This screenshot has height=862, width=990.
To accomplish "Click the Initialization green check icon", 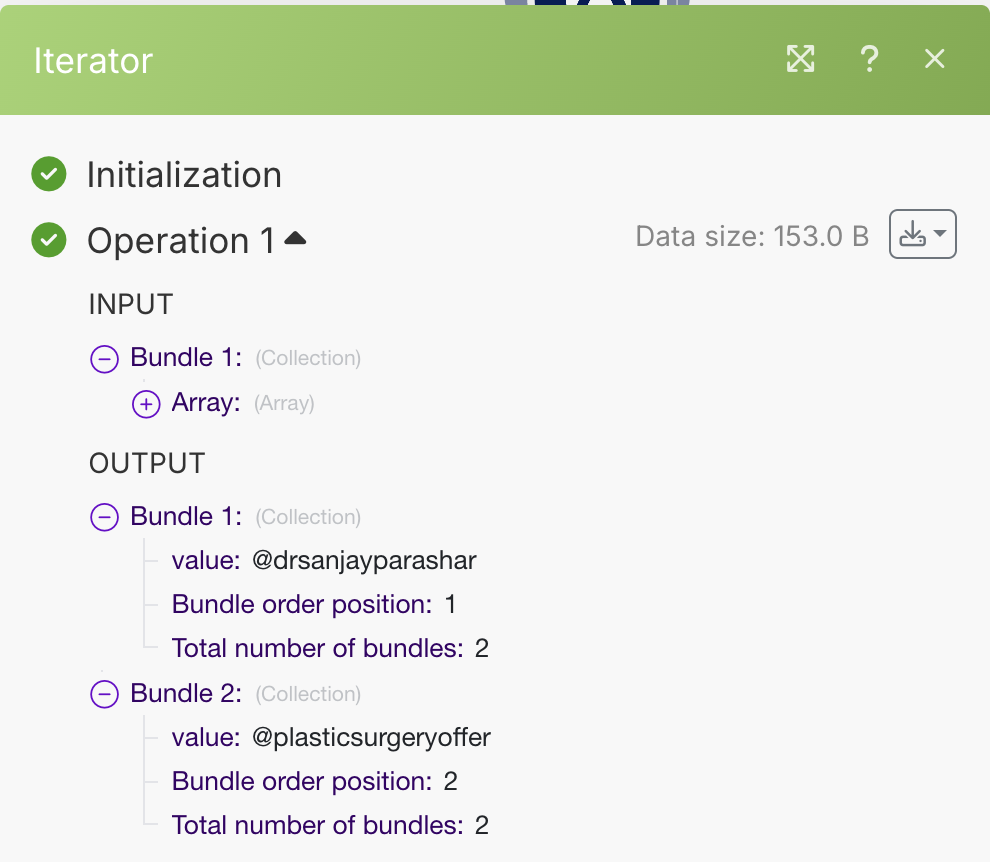I will (48, 174).
